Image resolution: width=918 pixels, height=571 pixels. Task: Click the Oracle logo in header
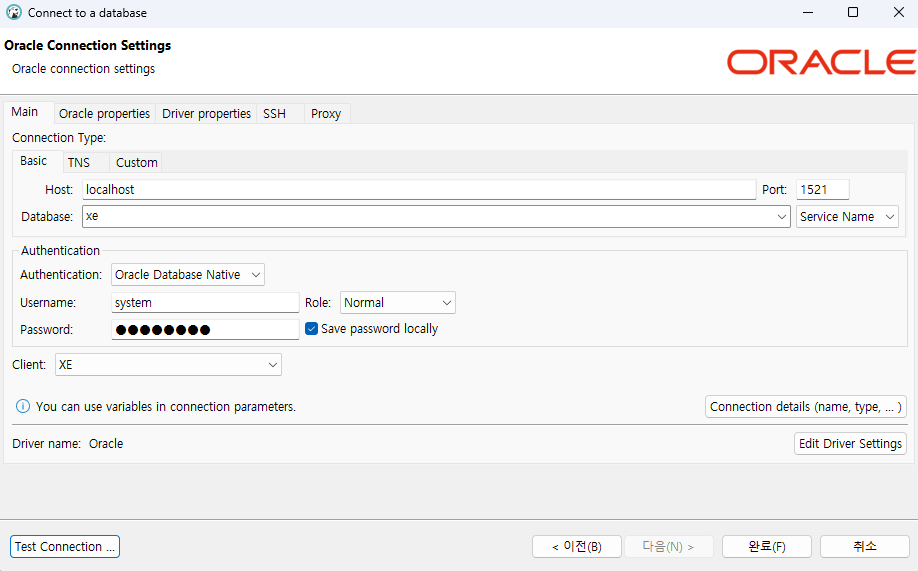click(x=821, y=62)
